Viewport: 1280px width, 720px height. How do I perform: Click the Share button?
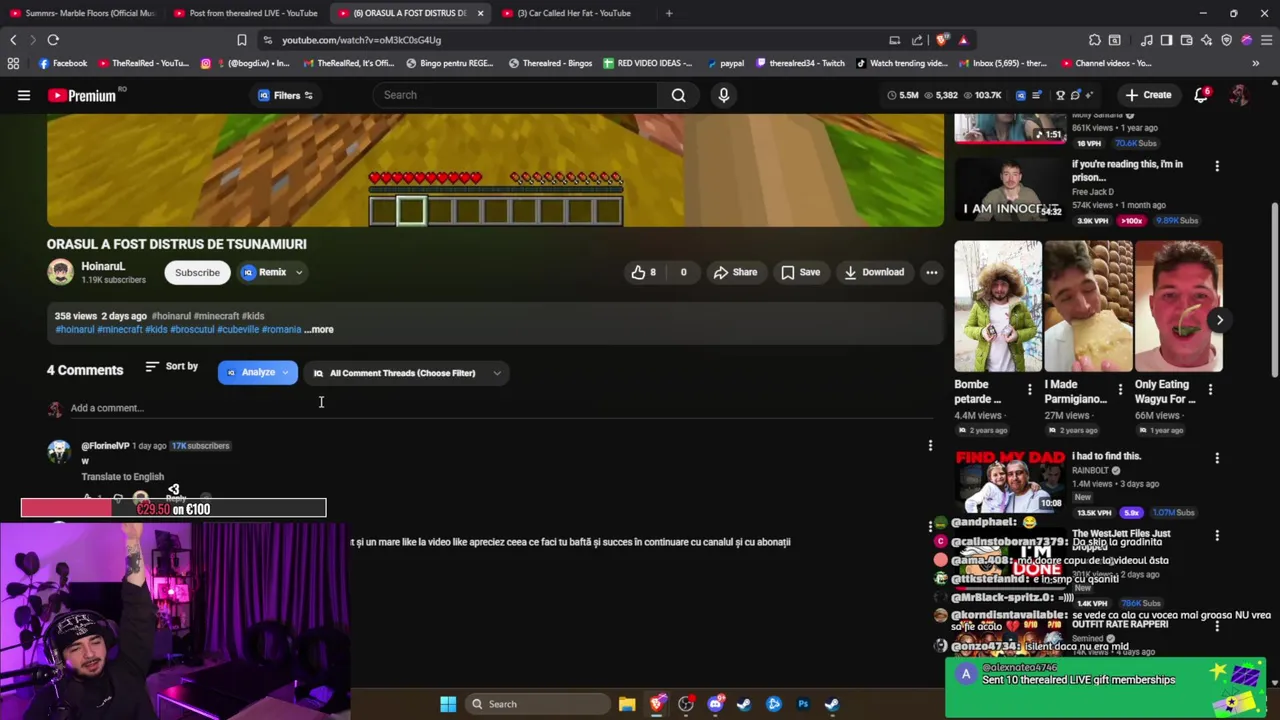[x=735, y=272]
